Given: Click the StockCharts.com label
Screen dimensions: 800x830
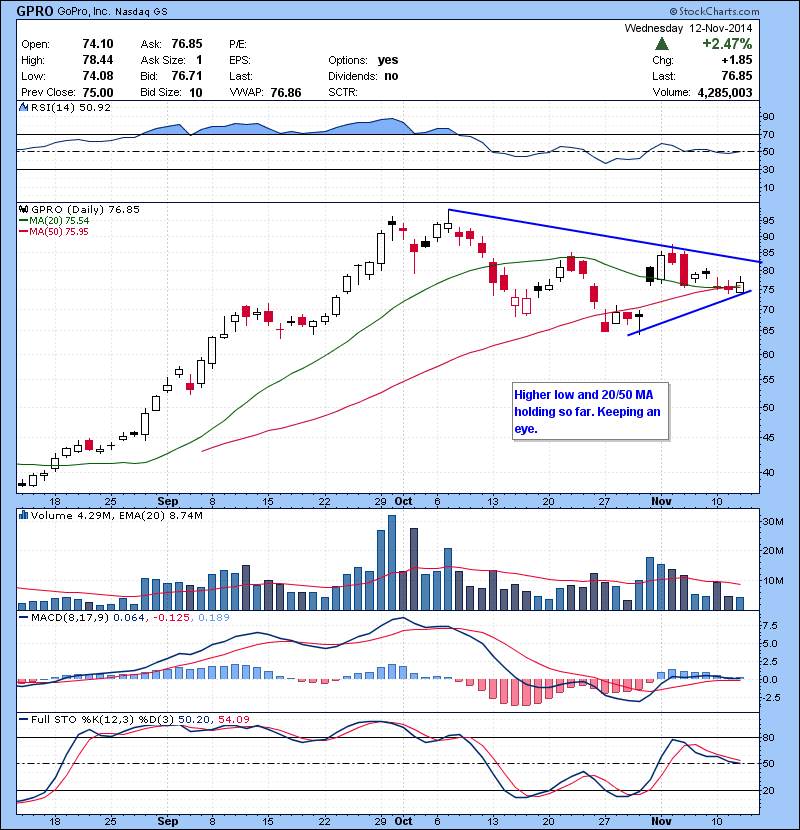Looking at the screenshot, I should (714, 11).
